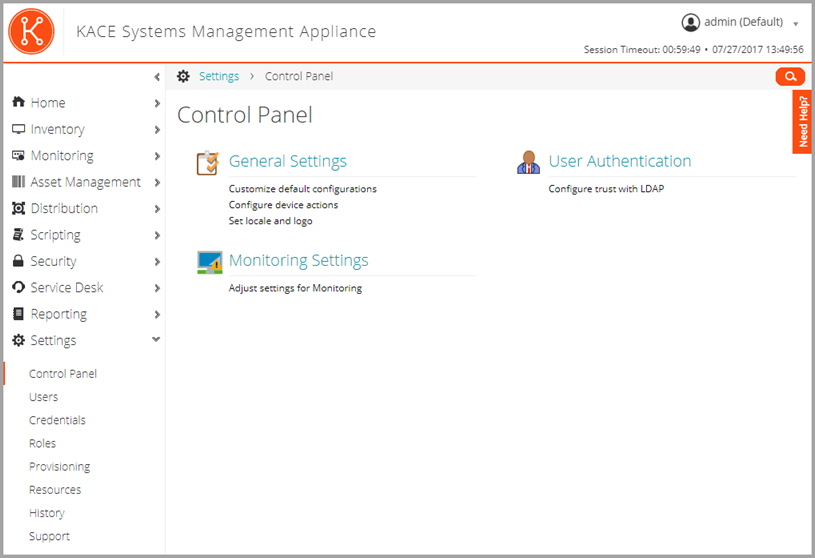815x558 pixels.
Task: Click the orange search icon button
Action: [790, 77]
